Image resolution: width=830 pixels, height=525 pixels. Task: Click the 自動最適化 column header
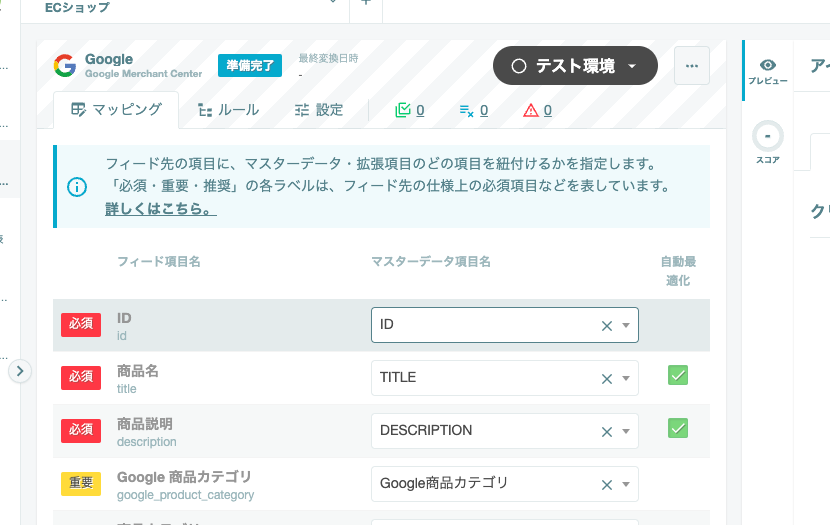pos(678,271)
